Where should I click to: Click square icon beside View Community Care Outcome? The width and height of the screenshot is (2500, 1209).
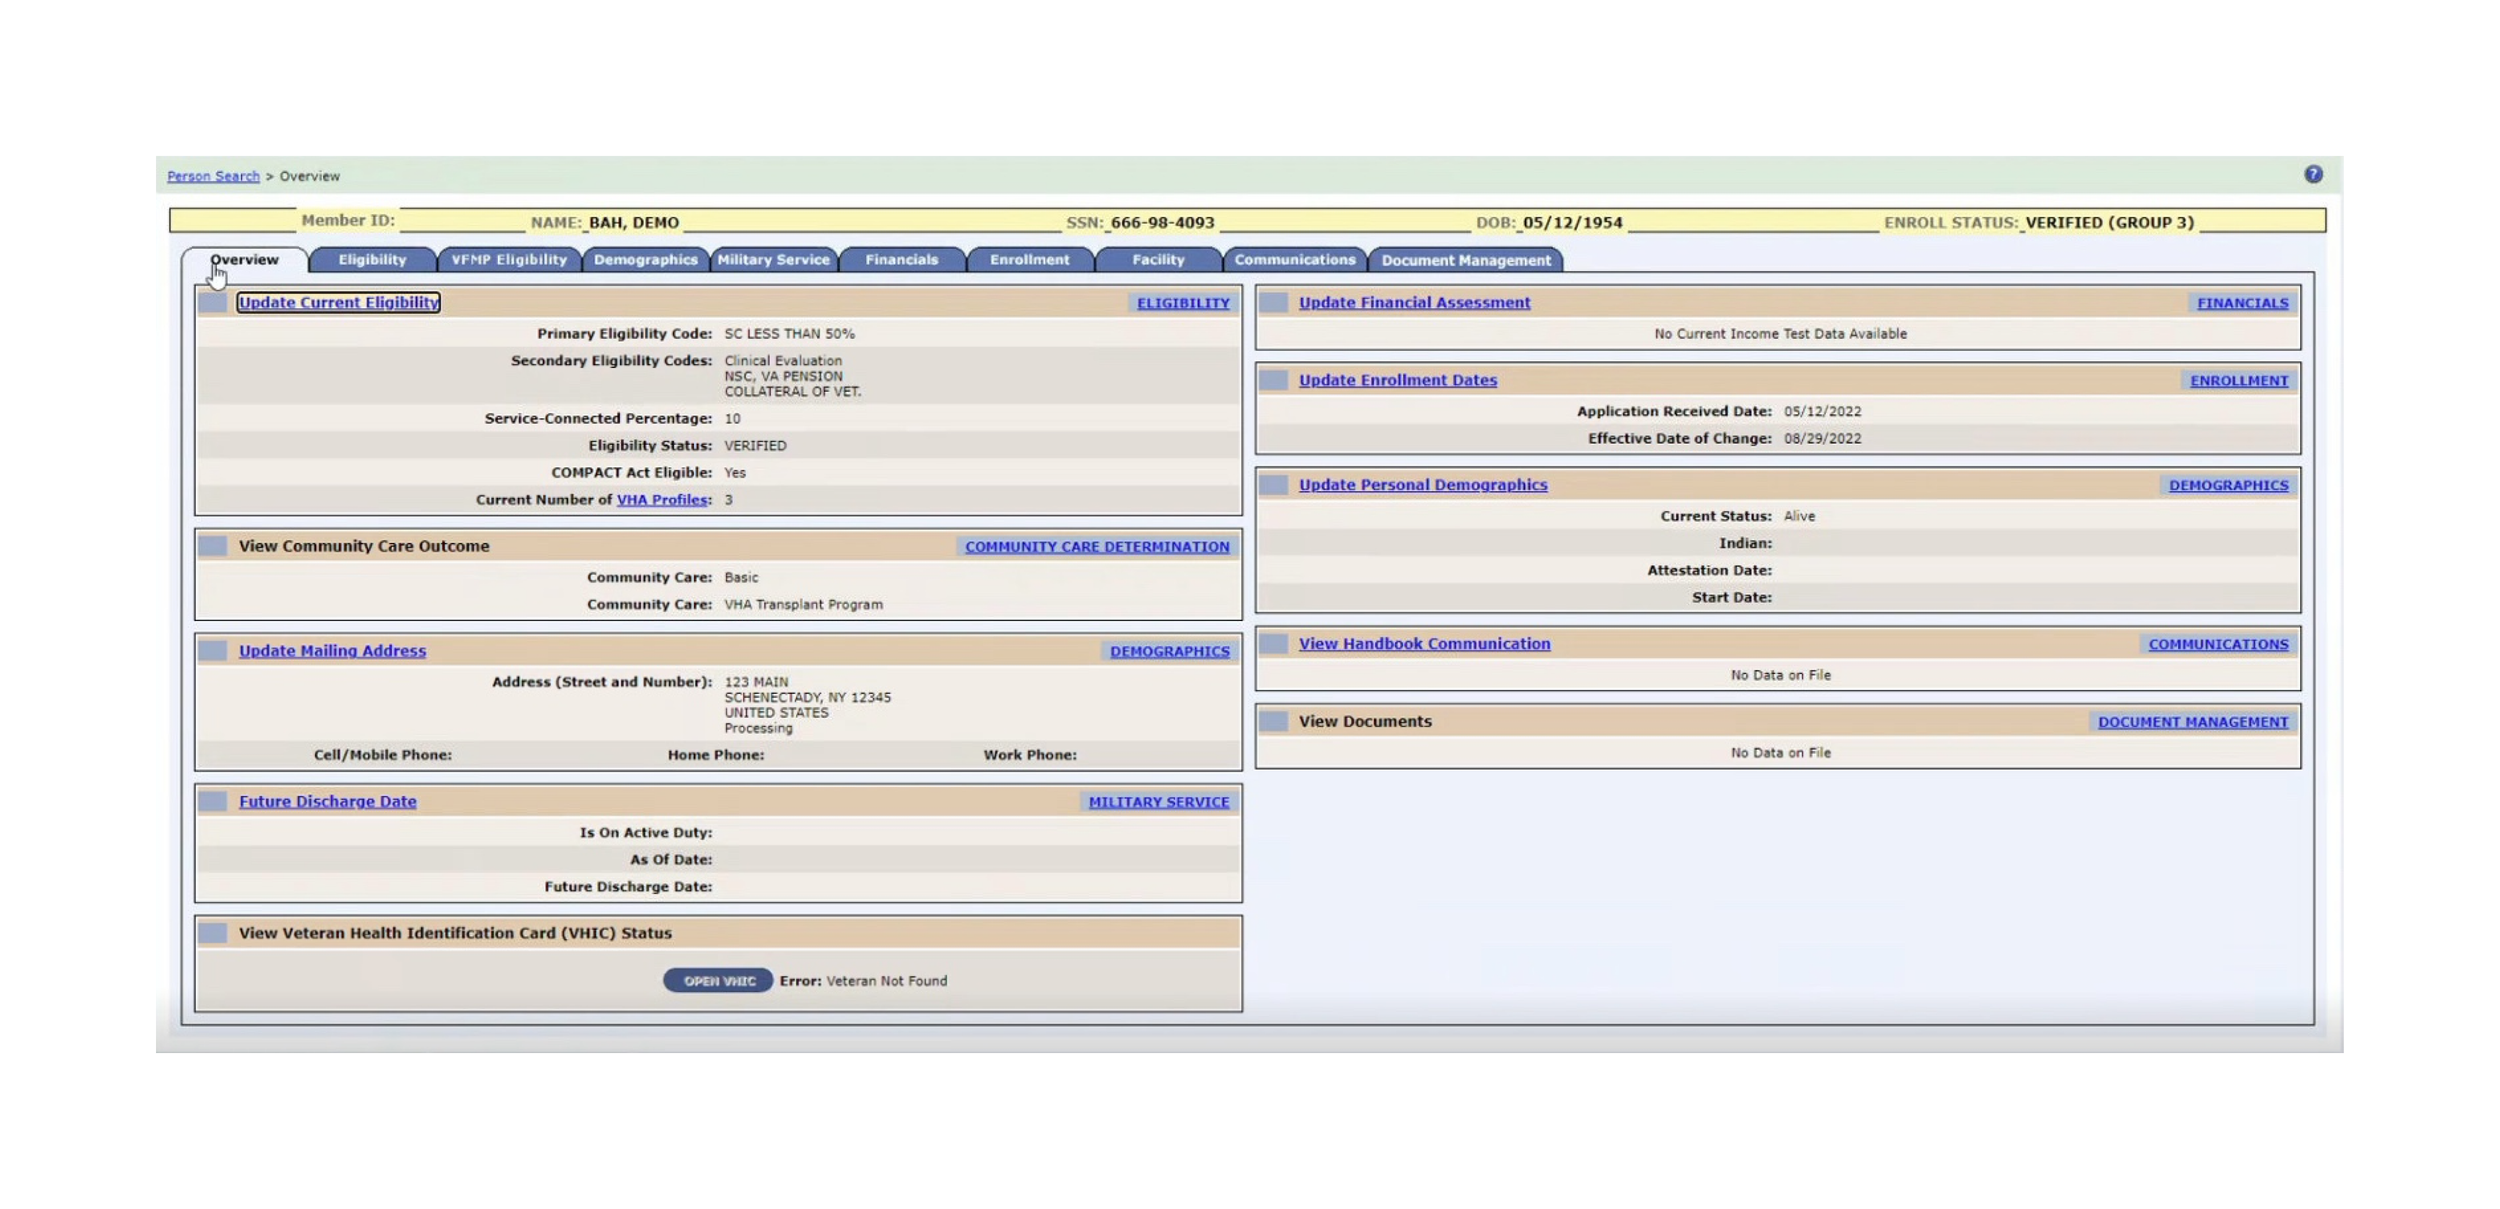[x=212, y=546]
